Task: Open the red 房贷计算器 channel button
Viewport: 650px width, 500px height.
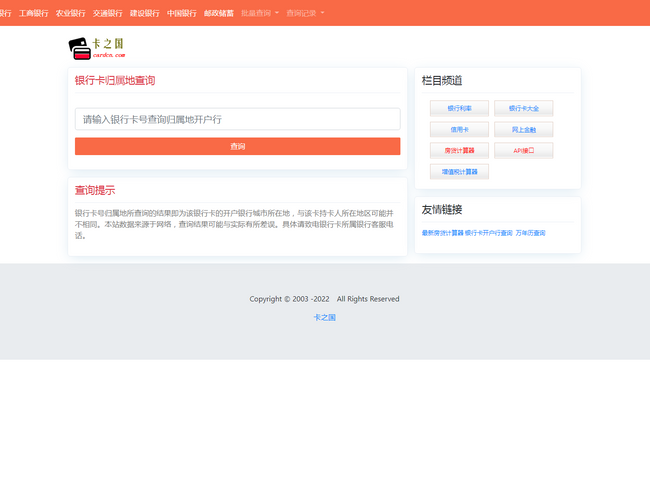Action: 459,150
